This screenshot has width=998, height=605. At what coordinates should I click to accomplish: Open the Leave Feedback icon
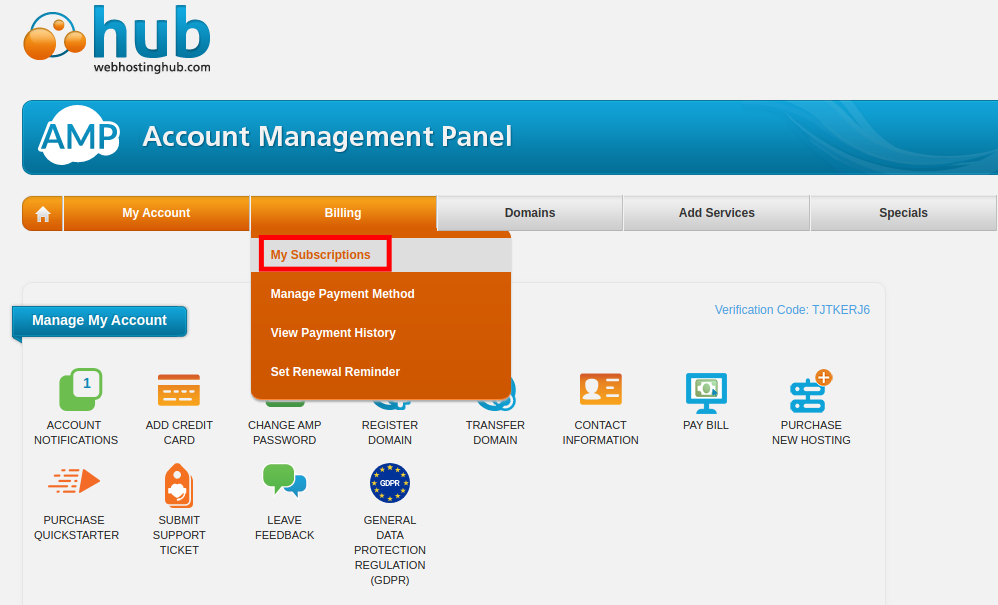coord(284,481)
